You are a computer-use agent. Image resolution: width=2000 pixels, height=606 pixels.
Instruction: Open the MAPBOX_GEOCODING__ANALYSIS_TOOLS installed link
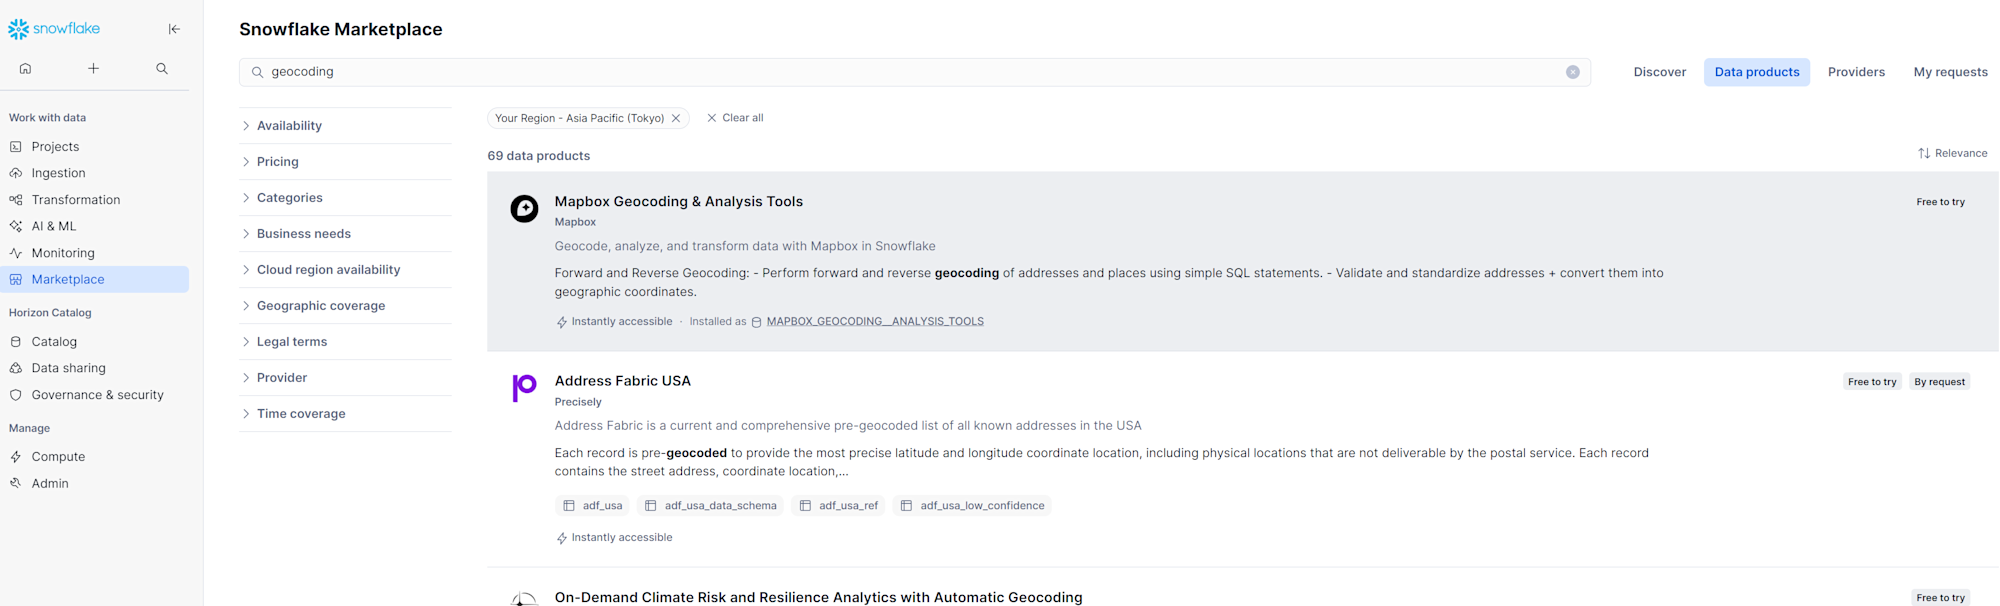click(x=874, y=322)
